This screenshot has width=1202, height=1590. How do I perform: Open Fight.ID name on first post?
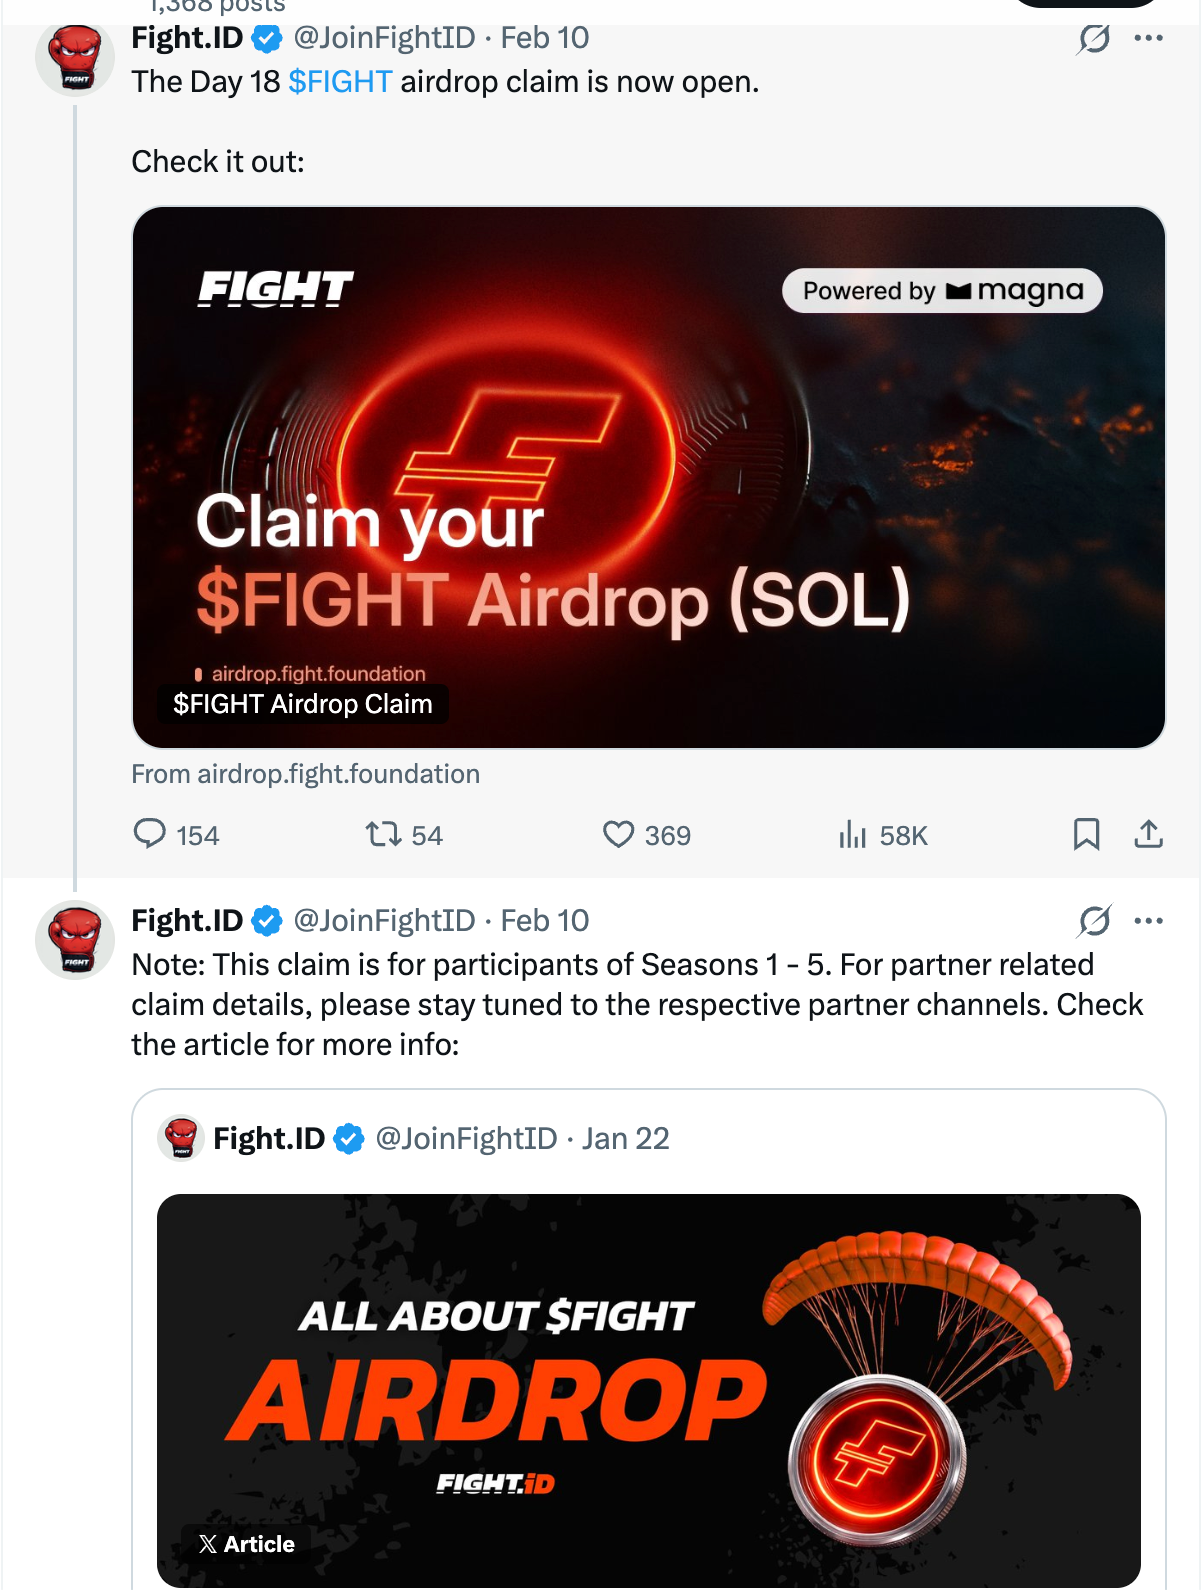tap(187, 38)
